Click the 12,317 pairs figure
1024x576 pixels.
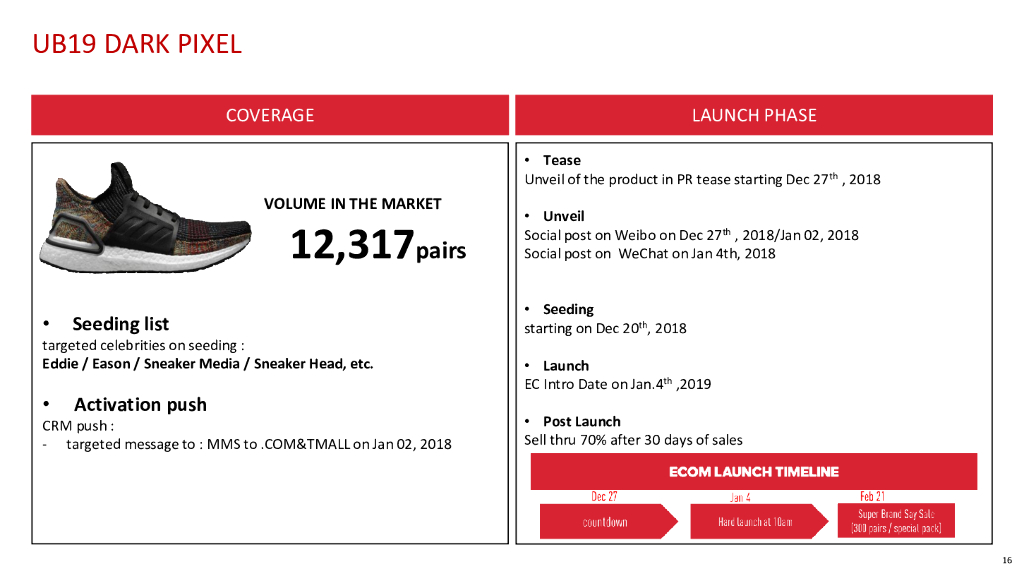tap(378, 245)
